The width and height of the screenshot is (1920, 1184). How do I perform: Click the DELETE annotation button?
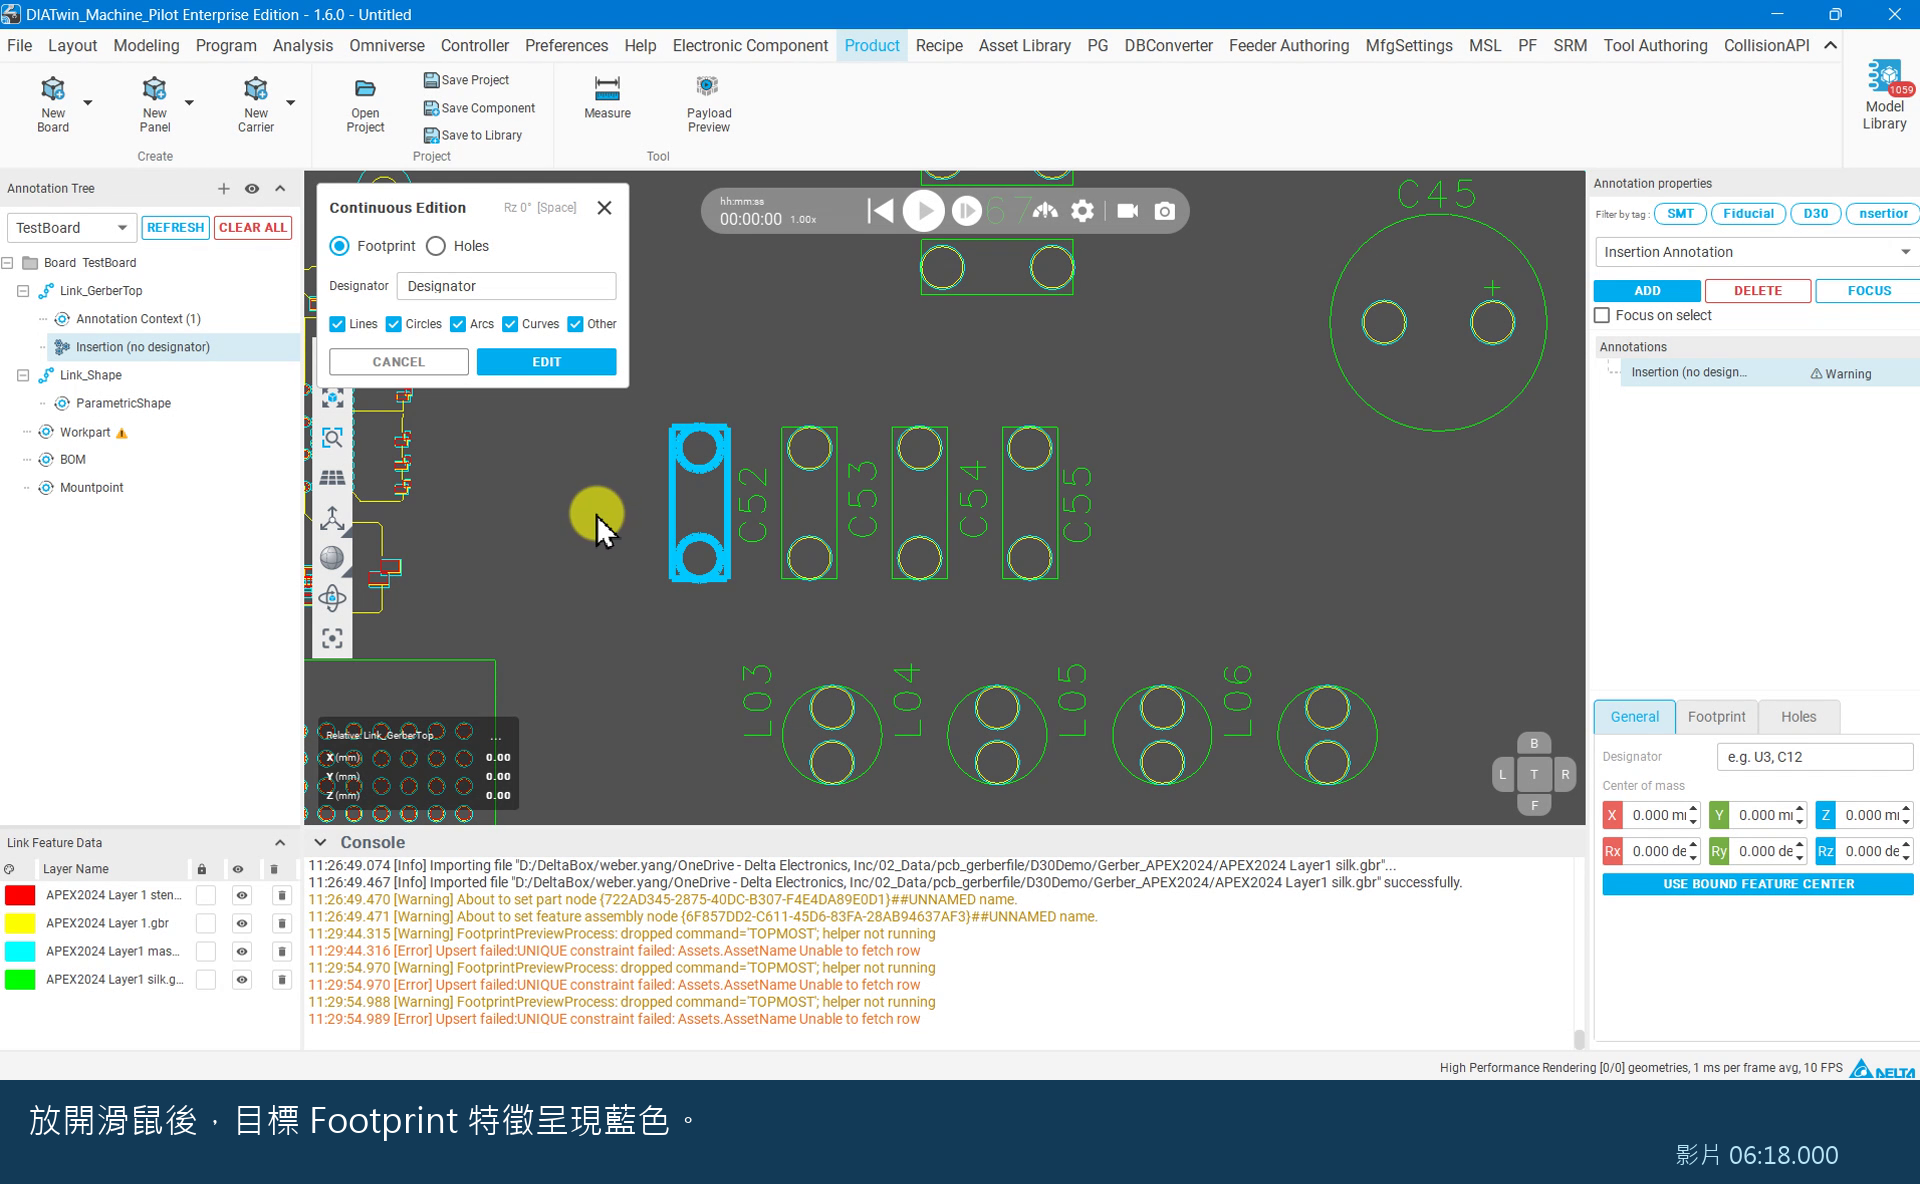pyautogui.click(x=1758, y=291)
